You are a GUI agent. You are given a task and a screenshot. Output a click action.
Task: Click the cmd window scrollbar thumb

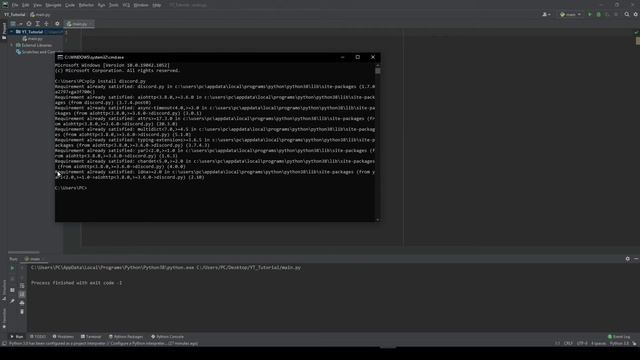pos(378,71)
